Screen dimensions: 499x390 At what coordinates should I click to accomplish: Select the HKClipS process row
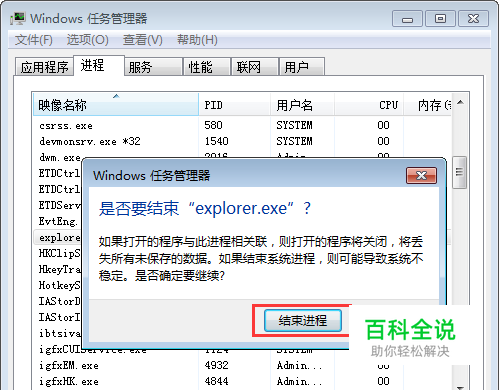pyautogui.click(x=58, y=253)
